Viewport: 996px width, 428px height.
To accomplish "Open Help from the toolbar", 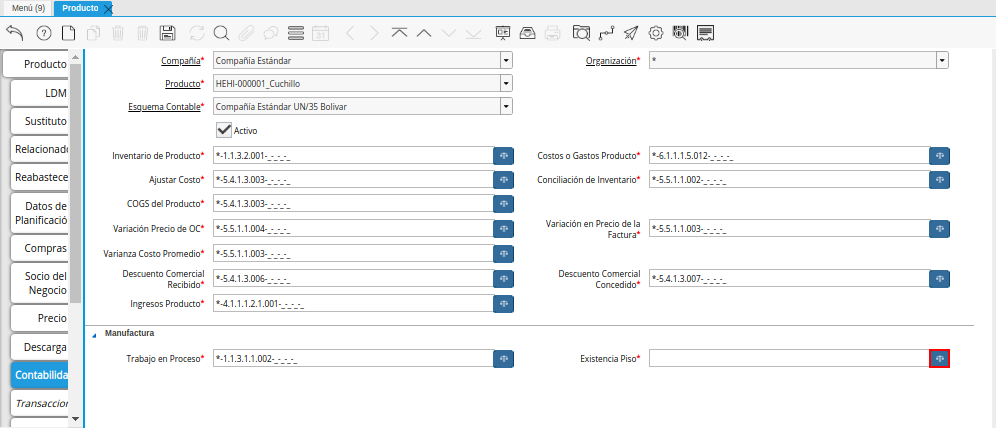I will (x=44, y=32).
